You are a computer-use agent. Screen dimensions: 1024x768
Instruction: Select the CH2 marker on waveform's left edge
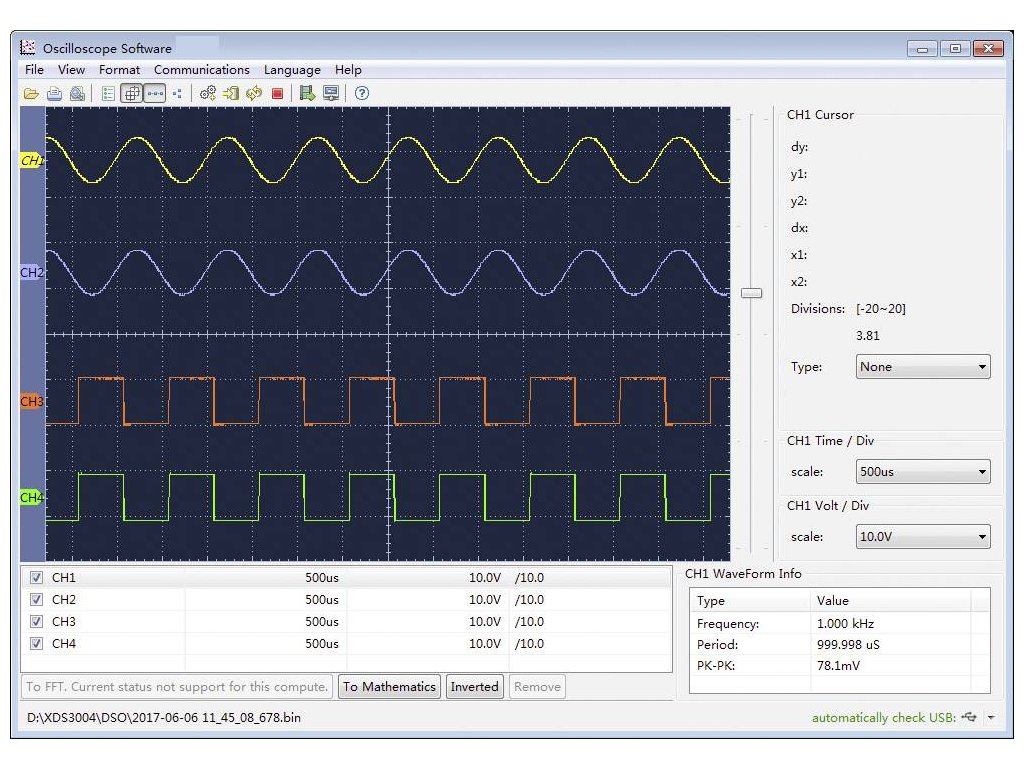pos(32,272)
